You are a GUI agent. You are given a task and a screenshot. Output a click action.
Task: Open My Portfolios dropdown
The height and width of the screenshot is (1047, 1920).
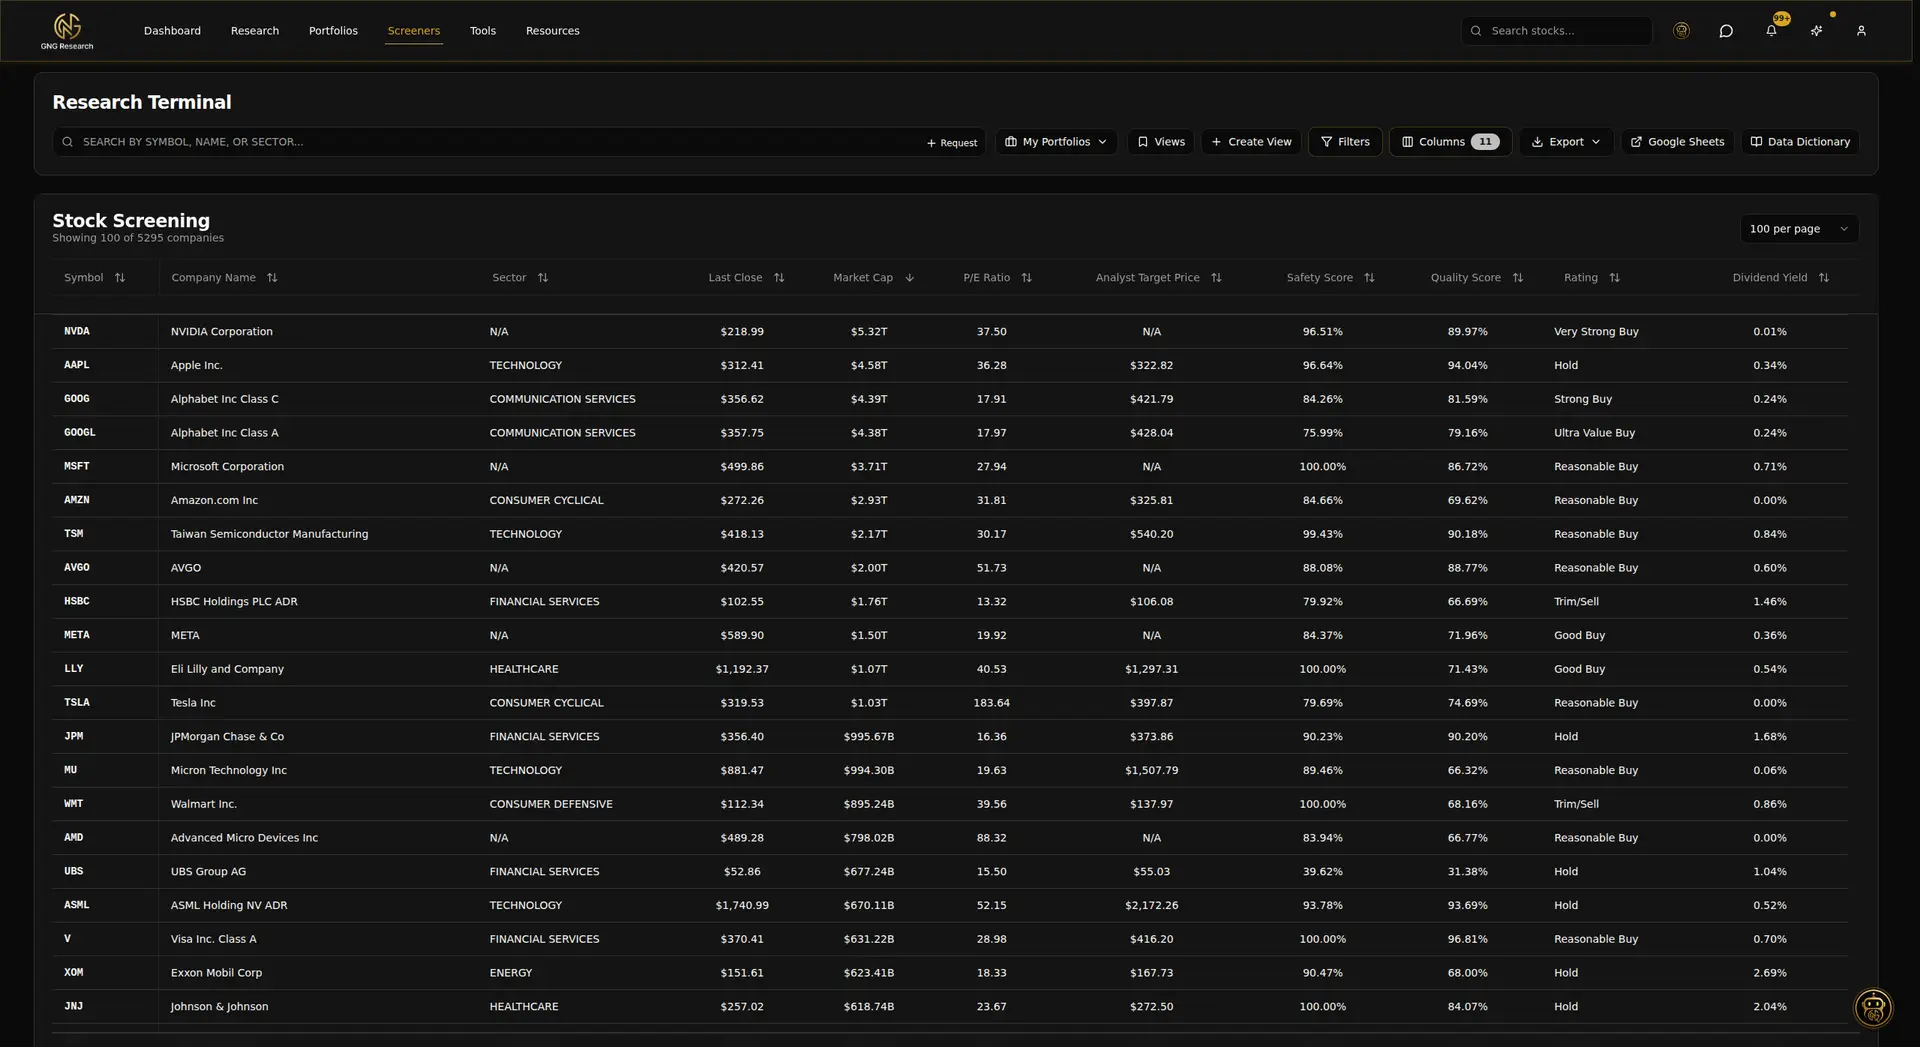tap(1055, 142)
